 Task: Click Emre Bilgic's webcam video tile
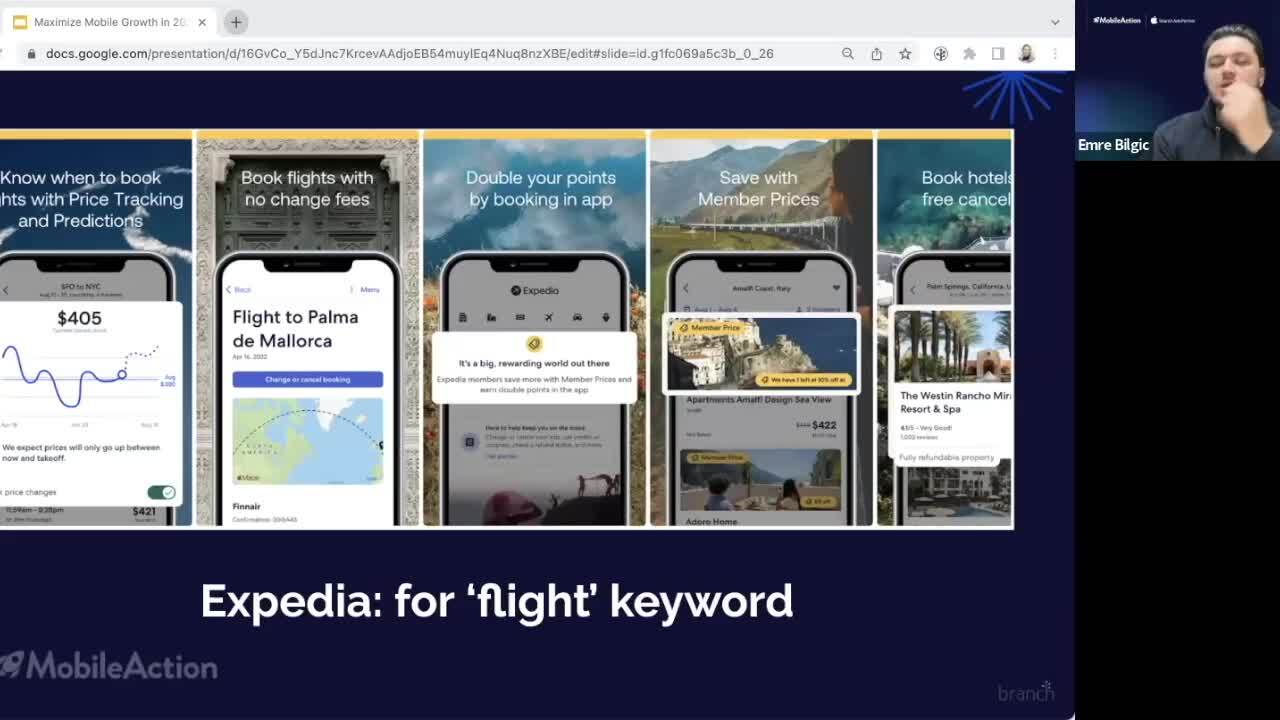point(1177,80)
